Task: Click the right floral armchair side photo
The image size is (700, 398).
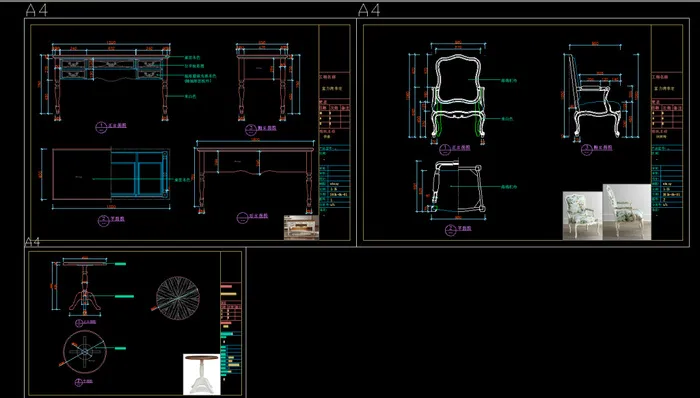Action: click(x=626, y=212)
